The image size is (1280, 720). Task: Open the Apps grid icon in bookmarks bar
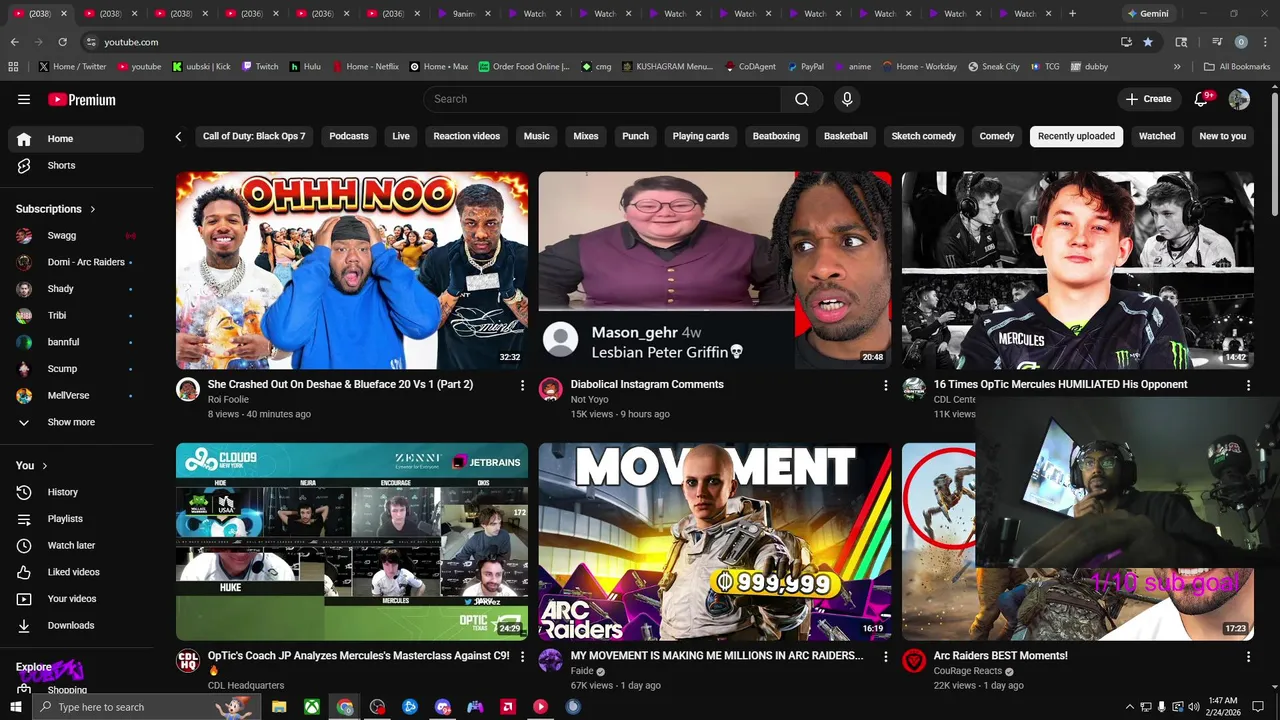coord(13,67)
